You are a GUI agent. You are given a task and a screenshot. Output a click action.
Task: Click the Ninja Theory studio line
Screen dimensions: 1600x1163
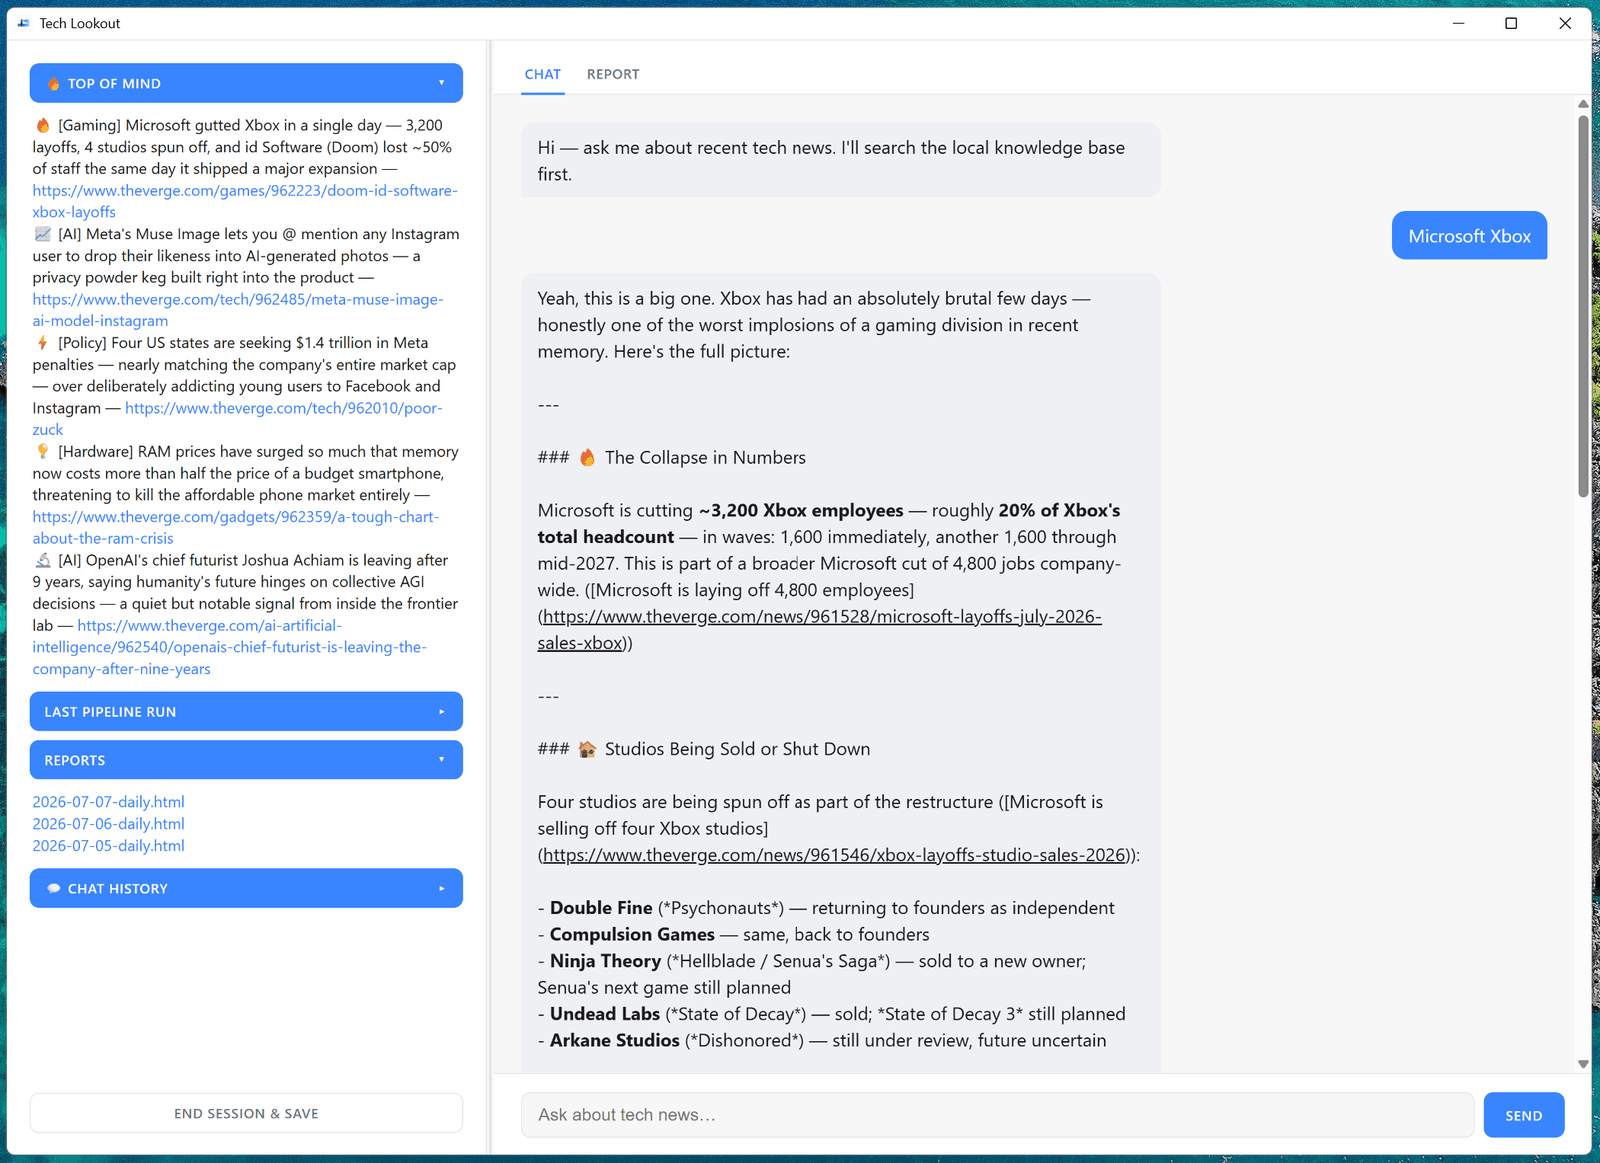[x=811, y=974]
